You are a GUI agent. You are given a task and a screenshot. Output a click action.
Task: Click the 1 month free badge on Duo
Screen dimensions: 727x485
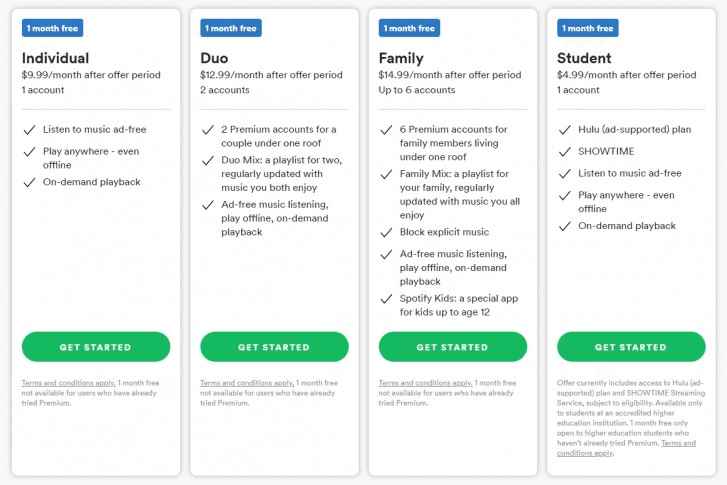(x=230, y=28)
